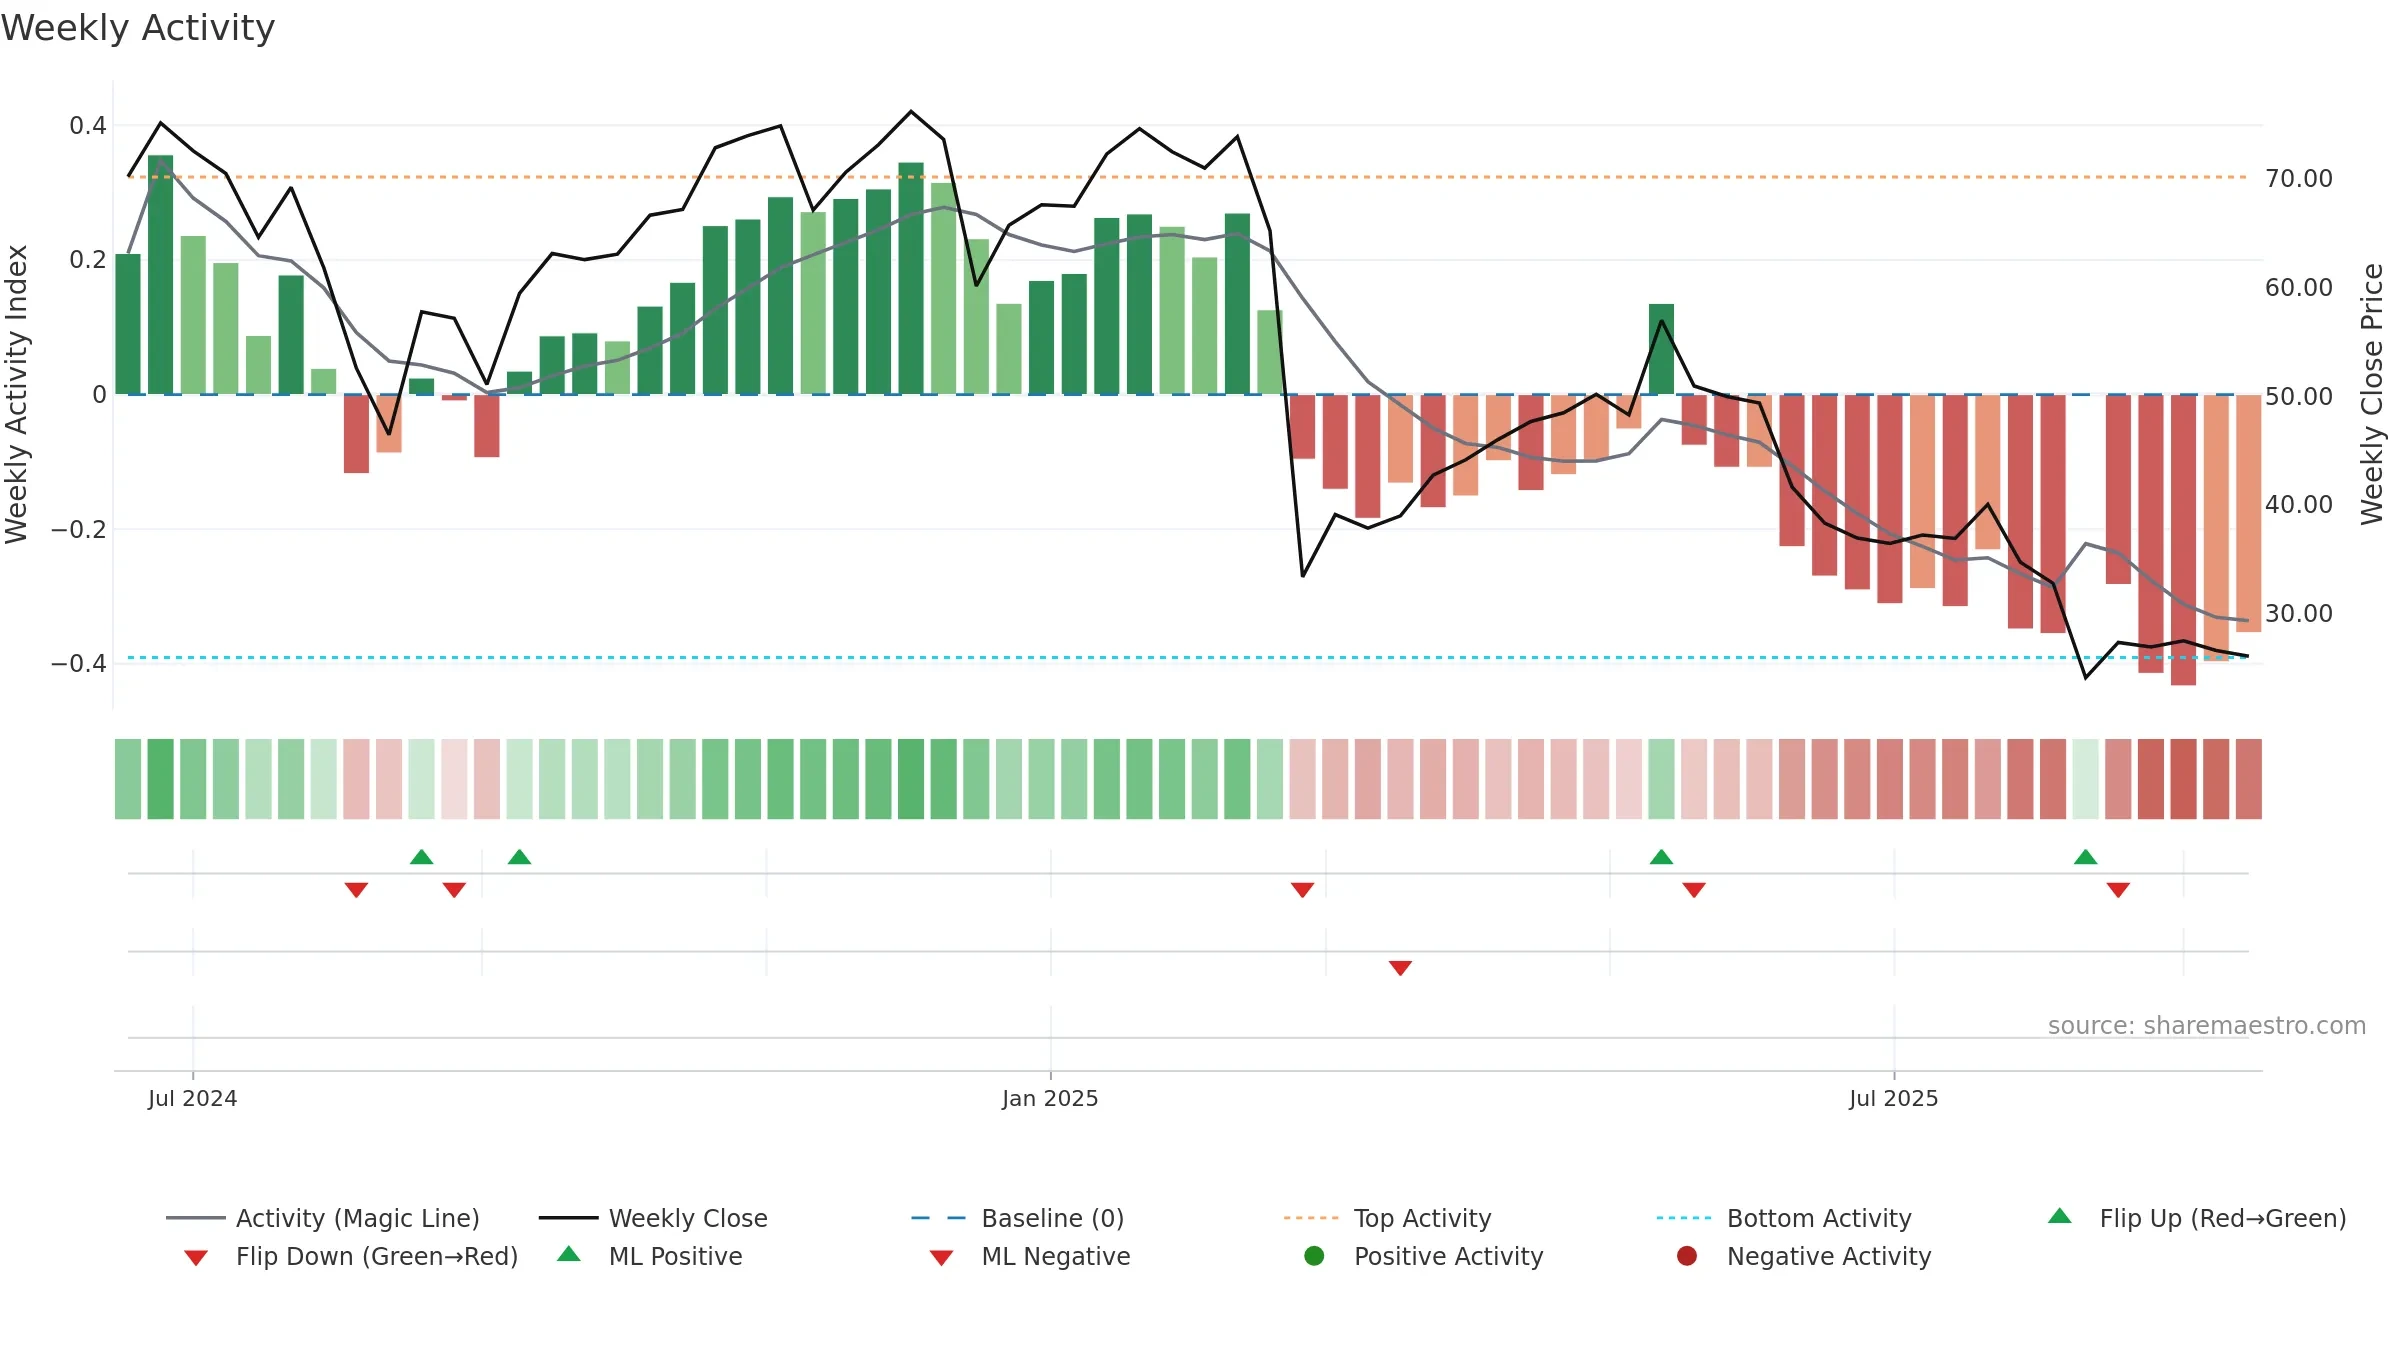Click the Jan 2025 axis label

point(1050,1098)
